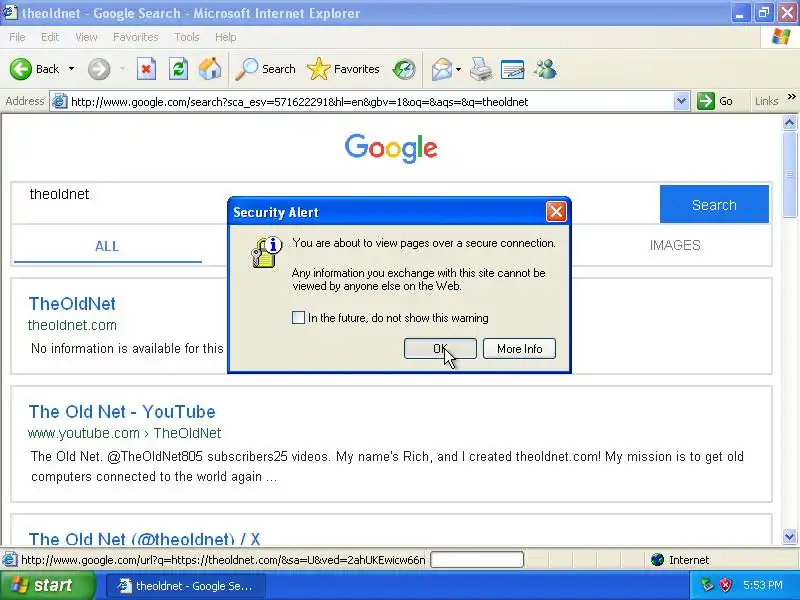Click the page icon in the address bar

coord(60,102)
